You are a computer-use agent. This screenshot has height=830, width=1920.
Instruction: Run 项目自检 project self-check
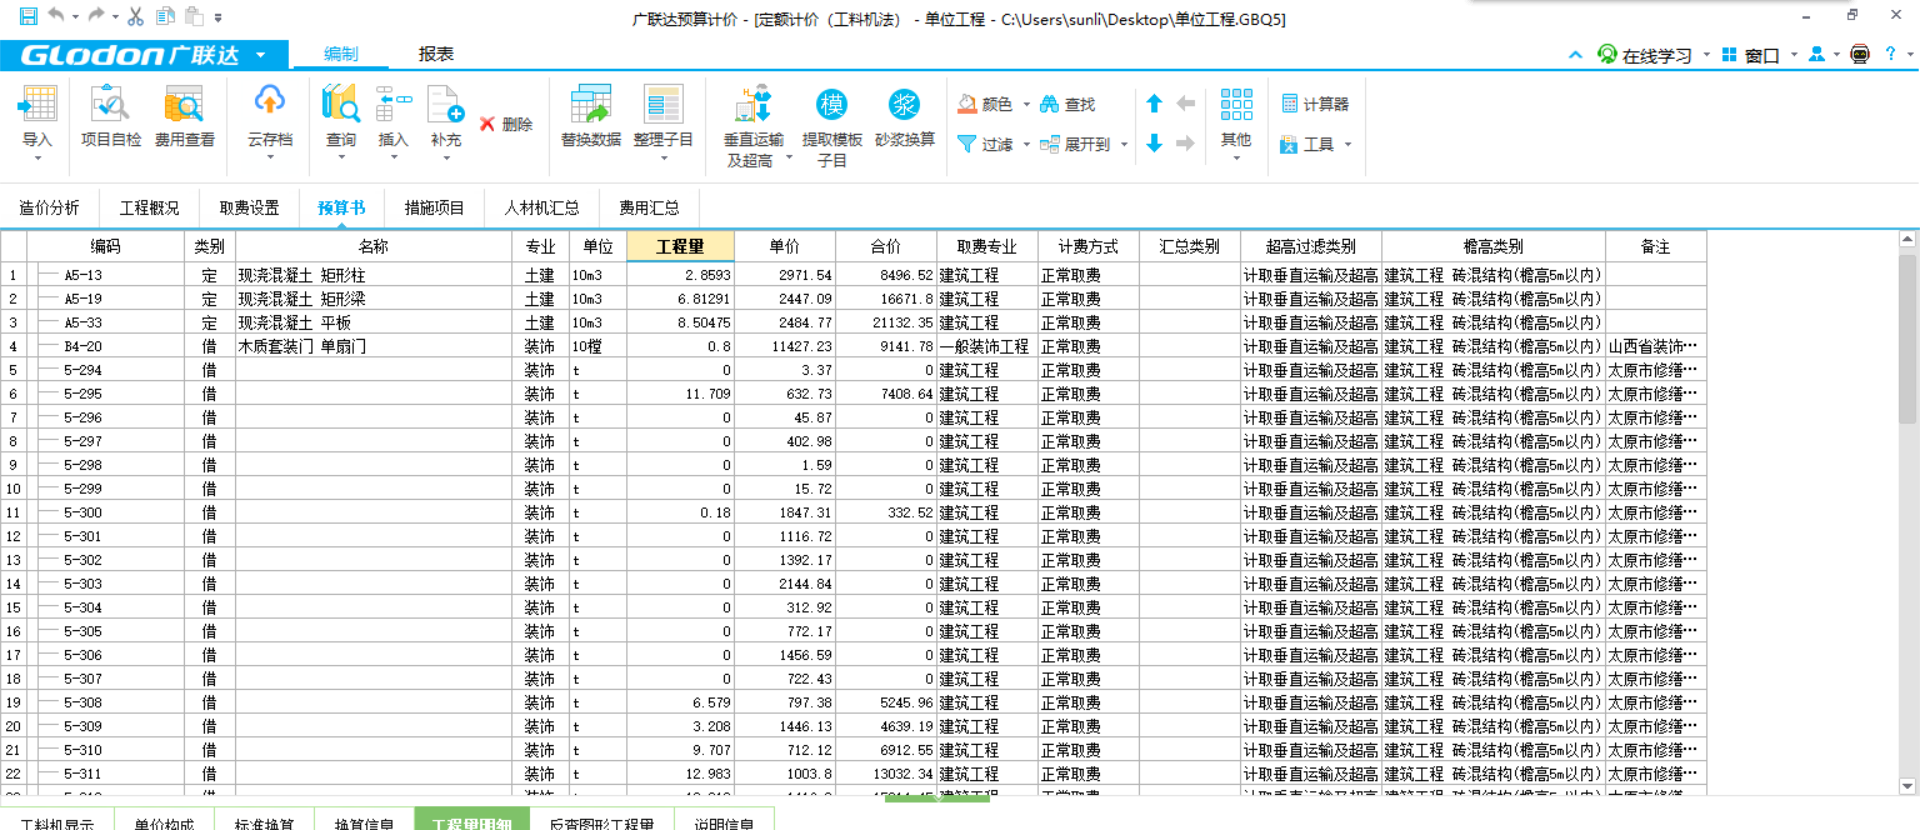pyautogui.click(x=110, y=118)
